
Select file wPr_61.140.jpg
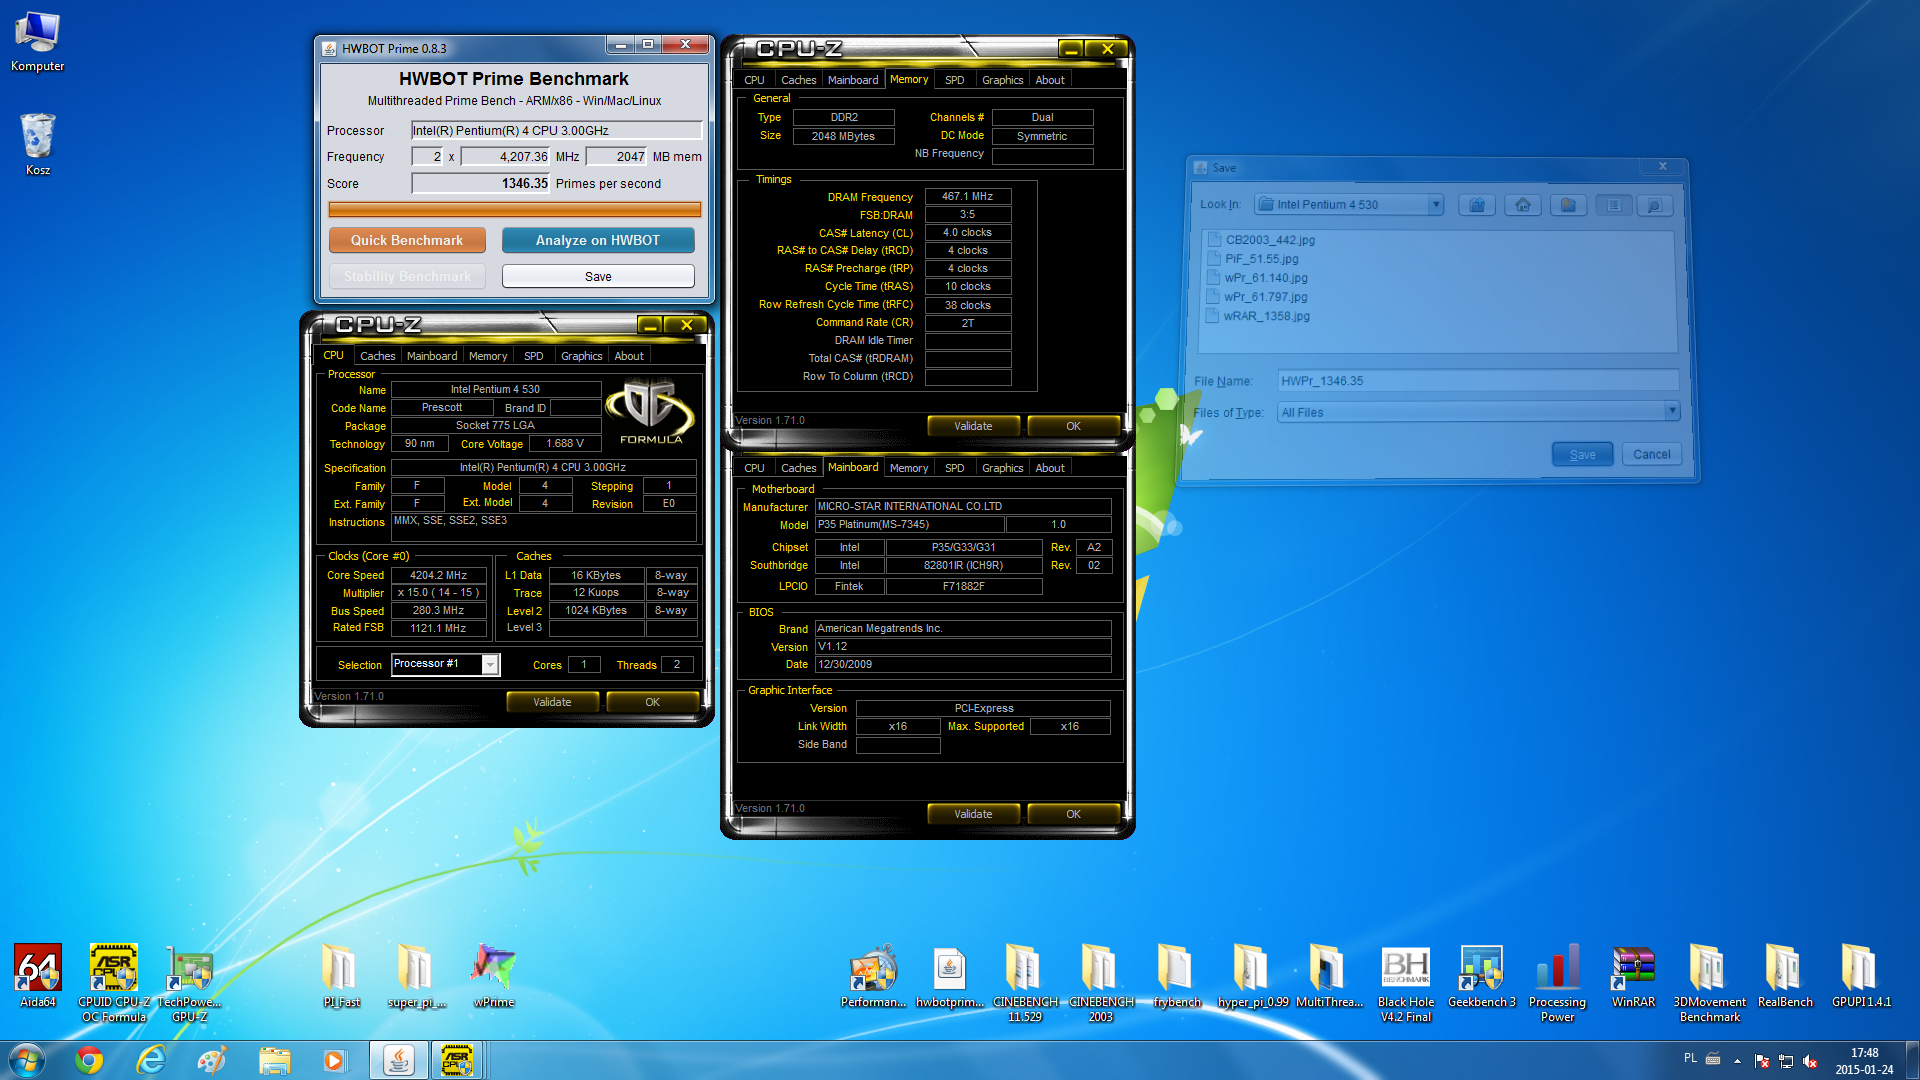click(x=1258, y=278)
